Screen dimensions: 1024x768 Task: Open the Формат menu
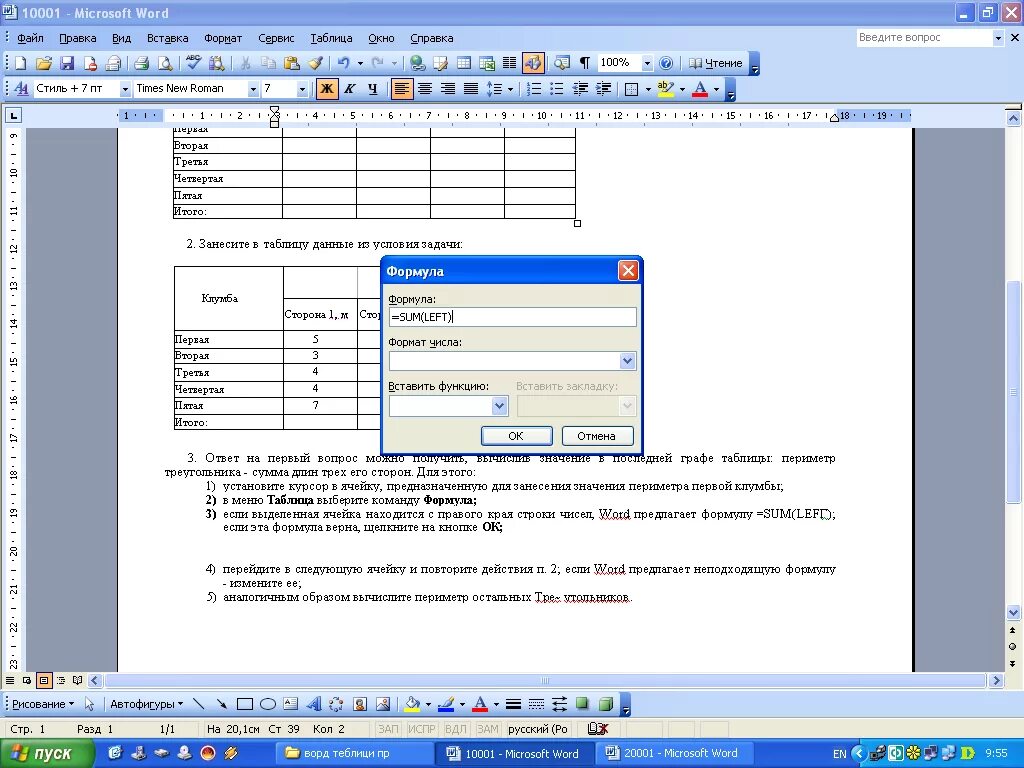[223, 38]
